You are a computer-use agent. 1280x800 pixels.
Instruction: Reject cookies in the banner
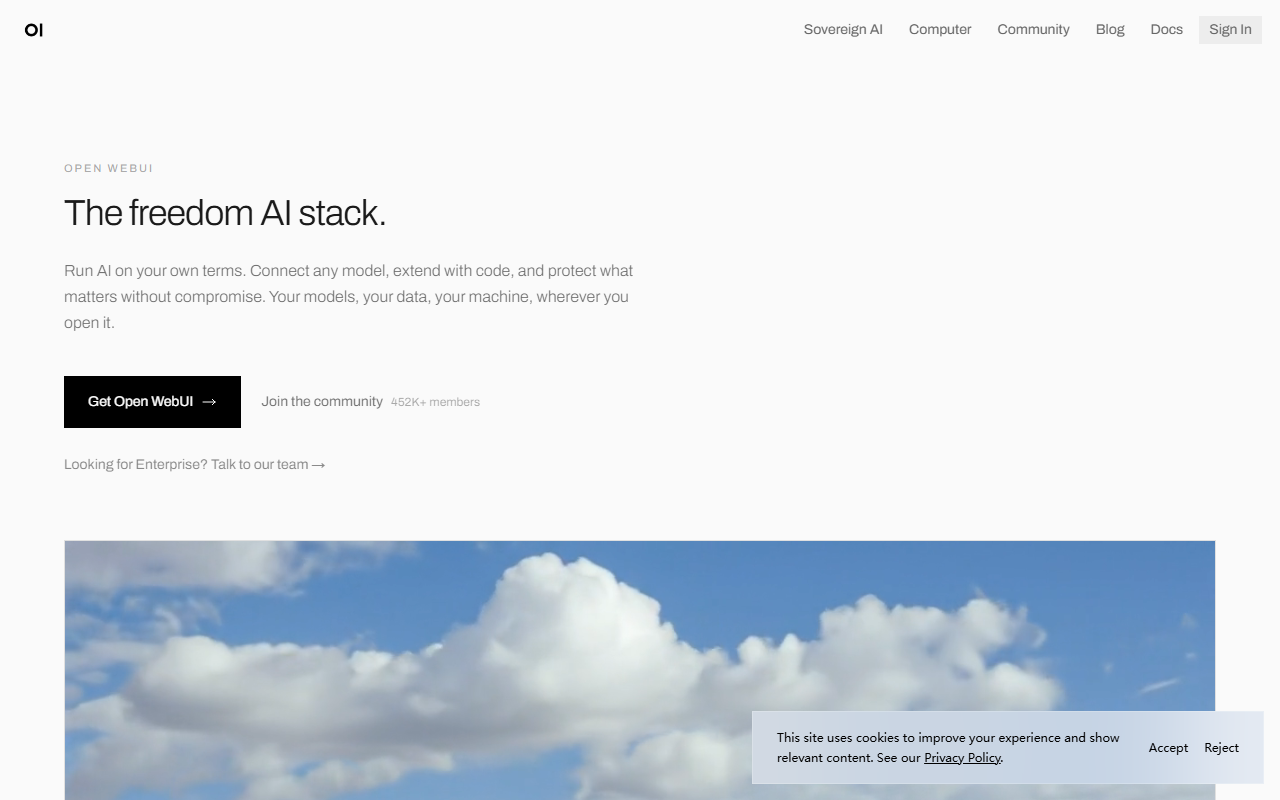(x=1221, y=748)
